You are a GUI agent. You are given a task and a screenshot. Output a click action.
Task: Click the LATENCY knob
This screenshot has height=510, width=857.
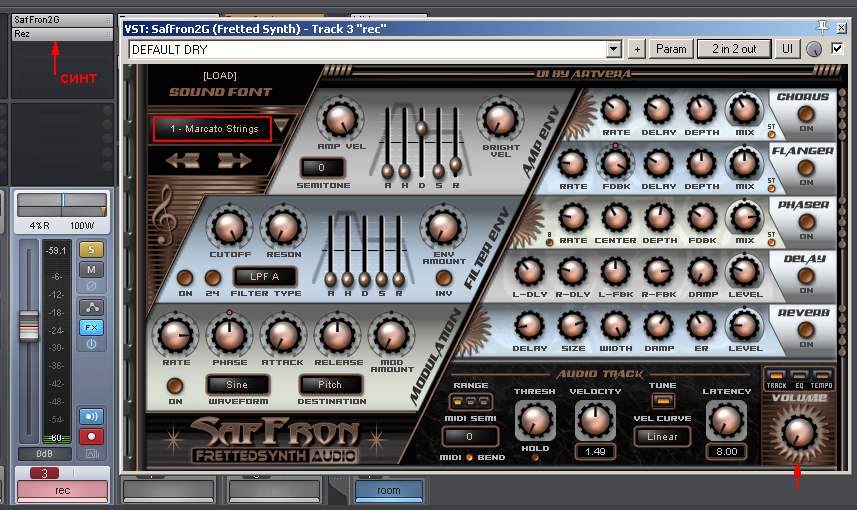coord(726,420)
